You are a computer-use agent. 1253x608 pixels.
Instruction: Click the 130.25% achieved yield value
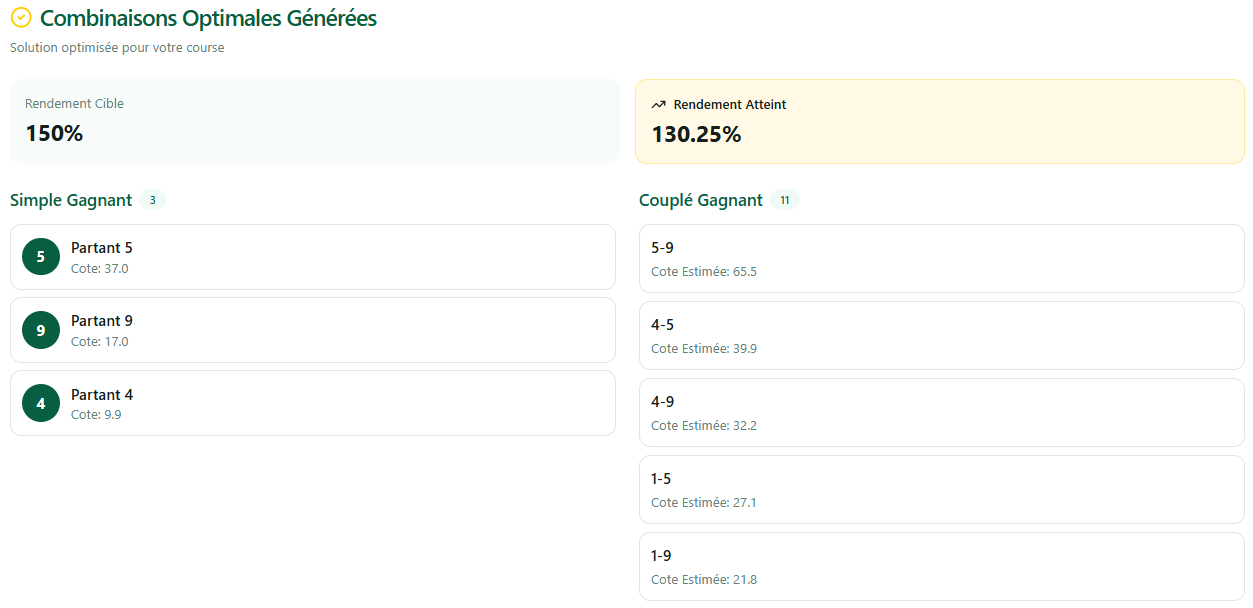(x=696, y=134)
